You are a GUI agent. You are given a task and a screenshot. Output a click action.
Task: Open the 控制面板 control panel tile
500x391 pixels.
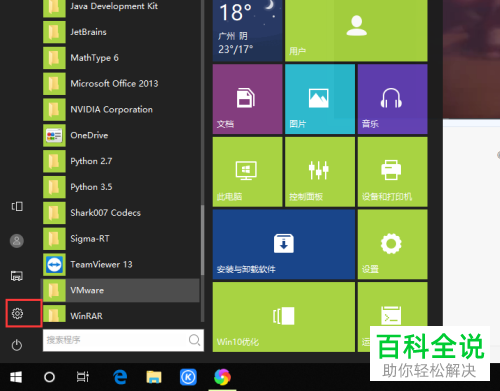320,172
